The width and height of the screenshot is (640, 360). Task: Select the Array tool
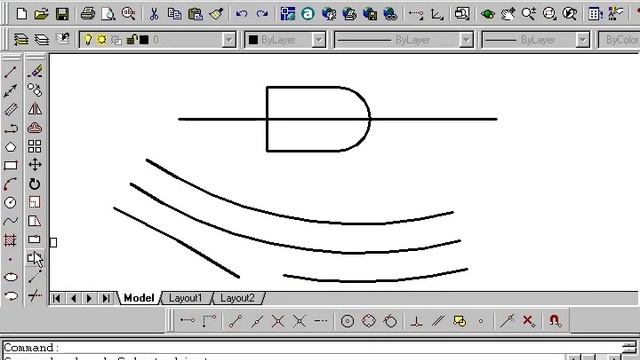(35, 146)
